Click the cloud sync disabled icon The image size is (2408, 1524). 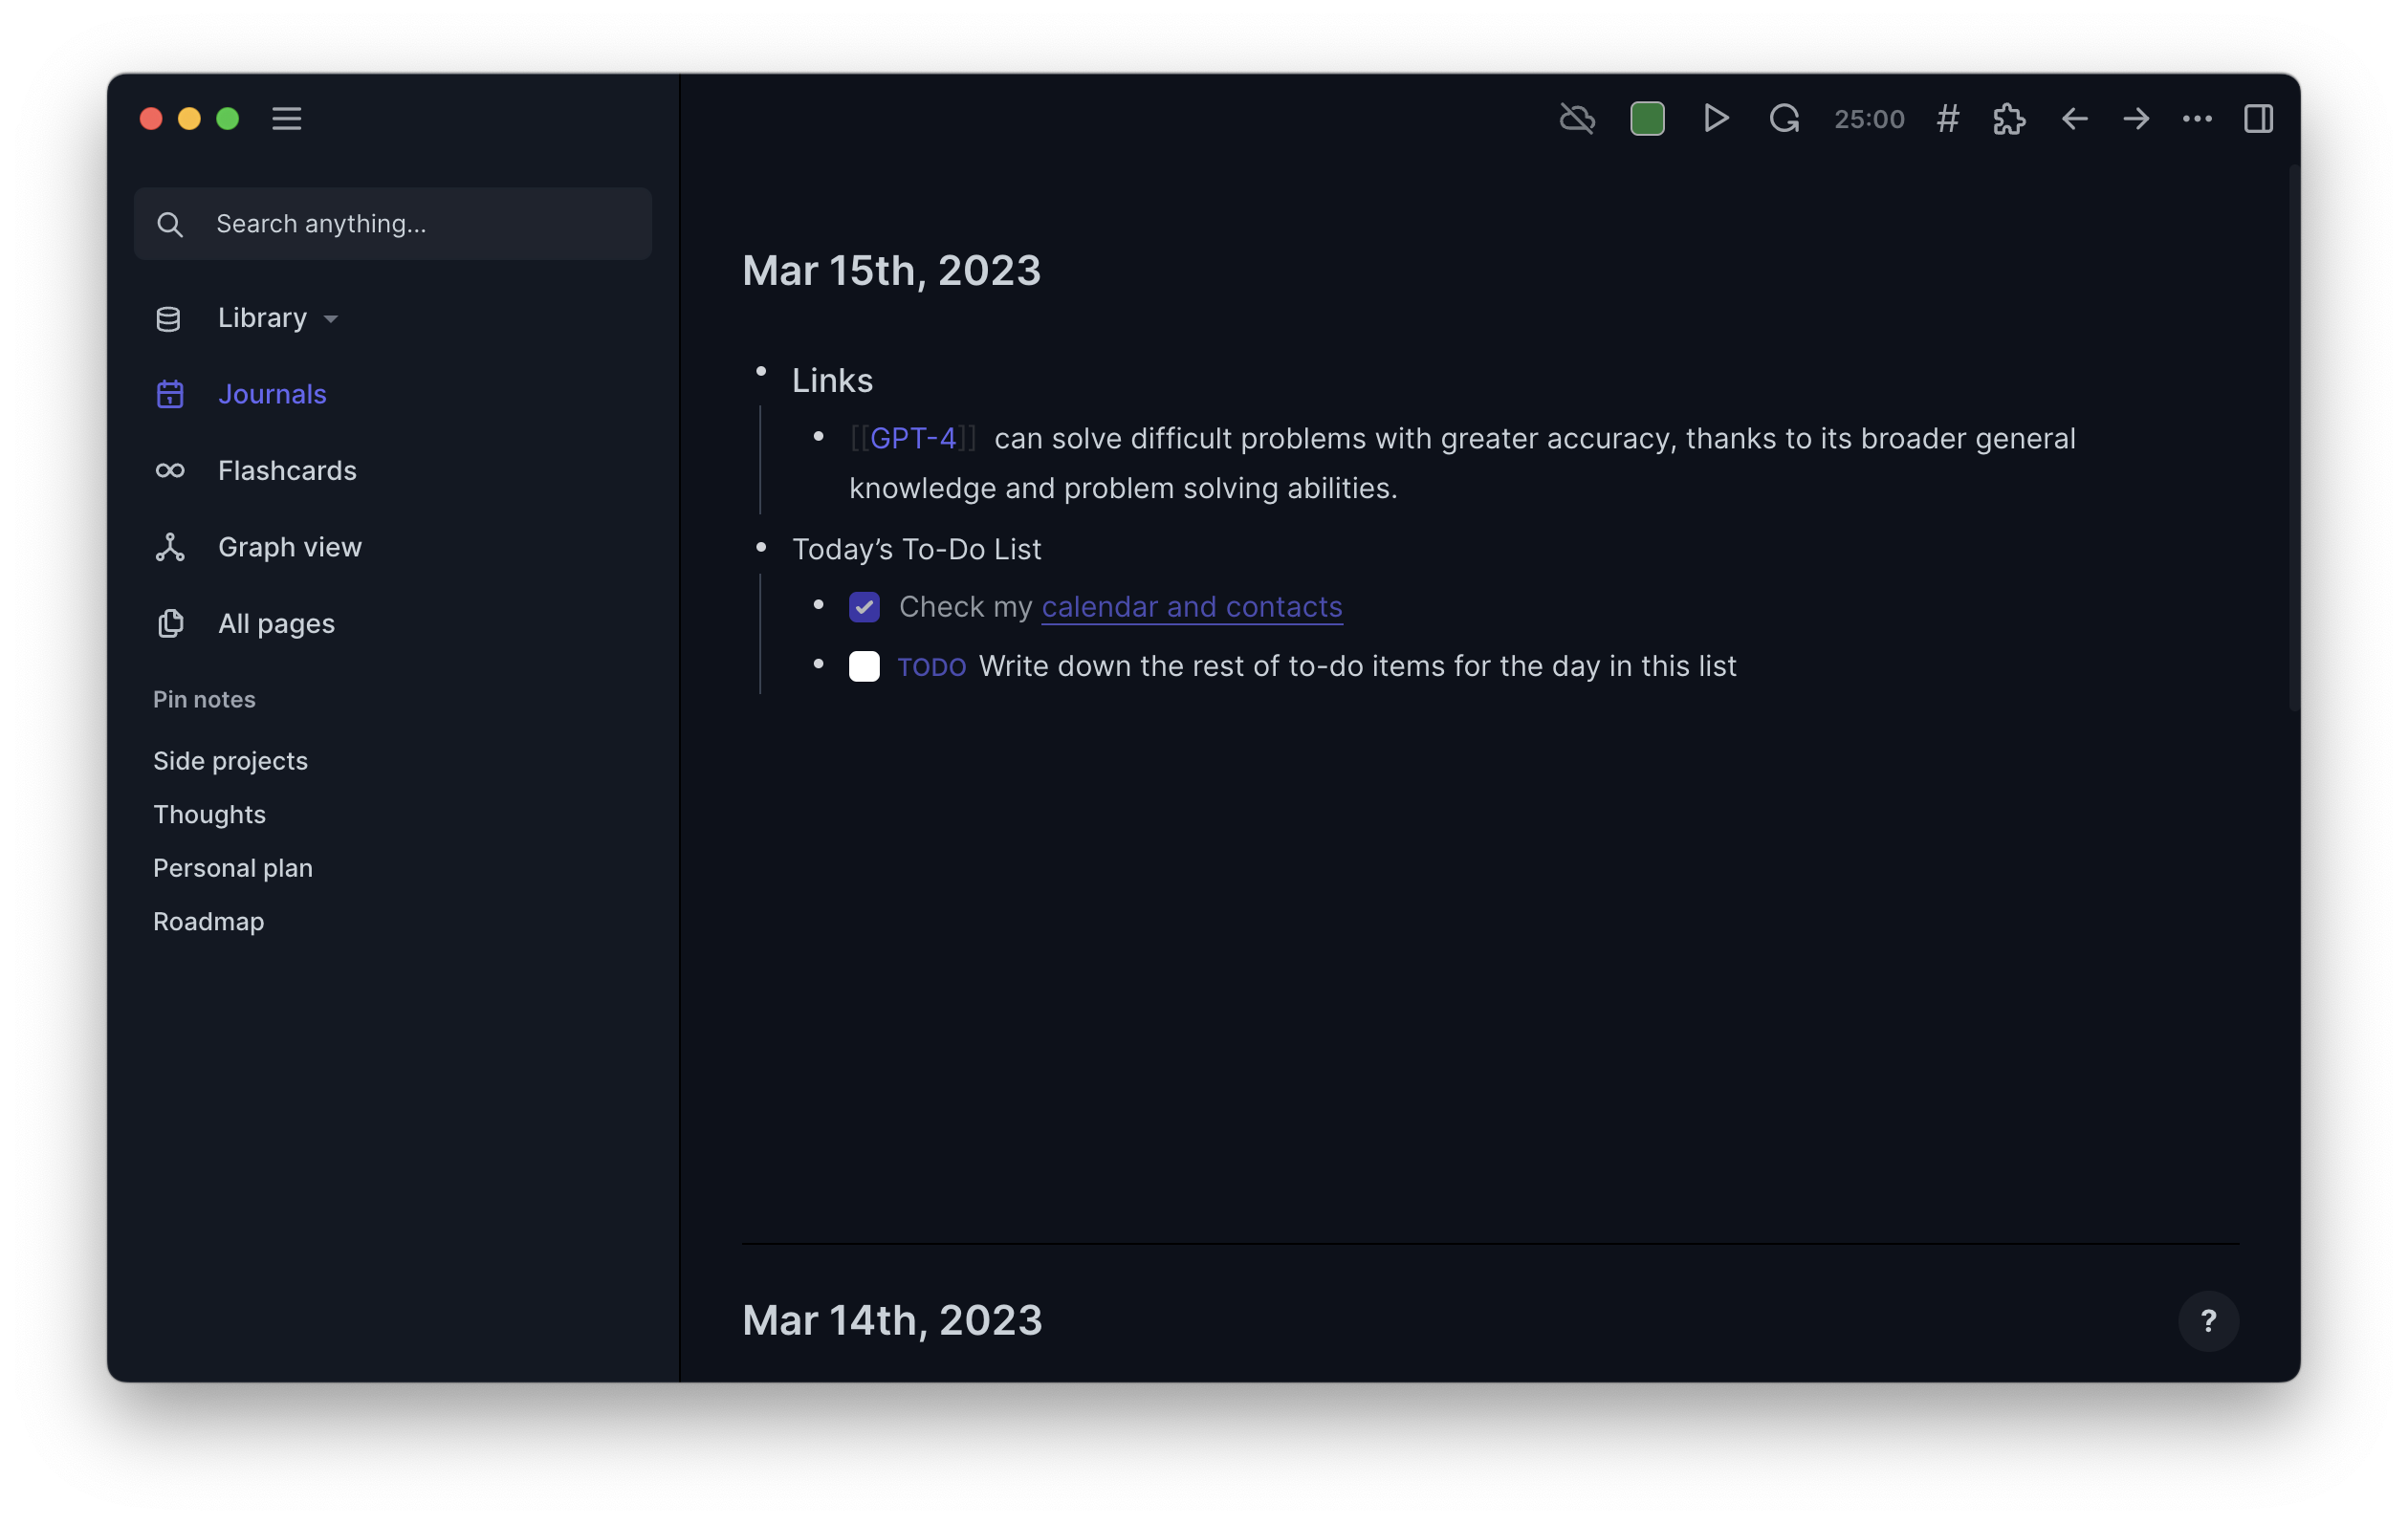(x=1577, y=119)
